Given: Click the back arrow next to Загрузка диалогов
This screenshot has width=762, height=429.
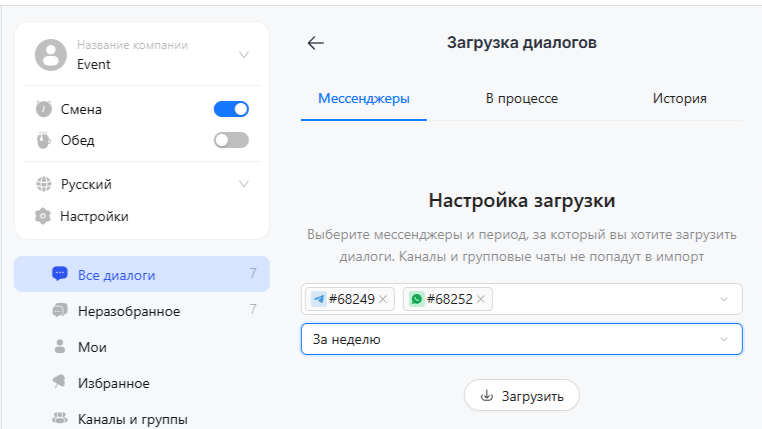Looking at the screenshot, I should (x=315, y=43).
